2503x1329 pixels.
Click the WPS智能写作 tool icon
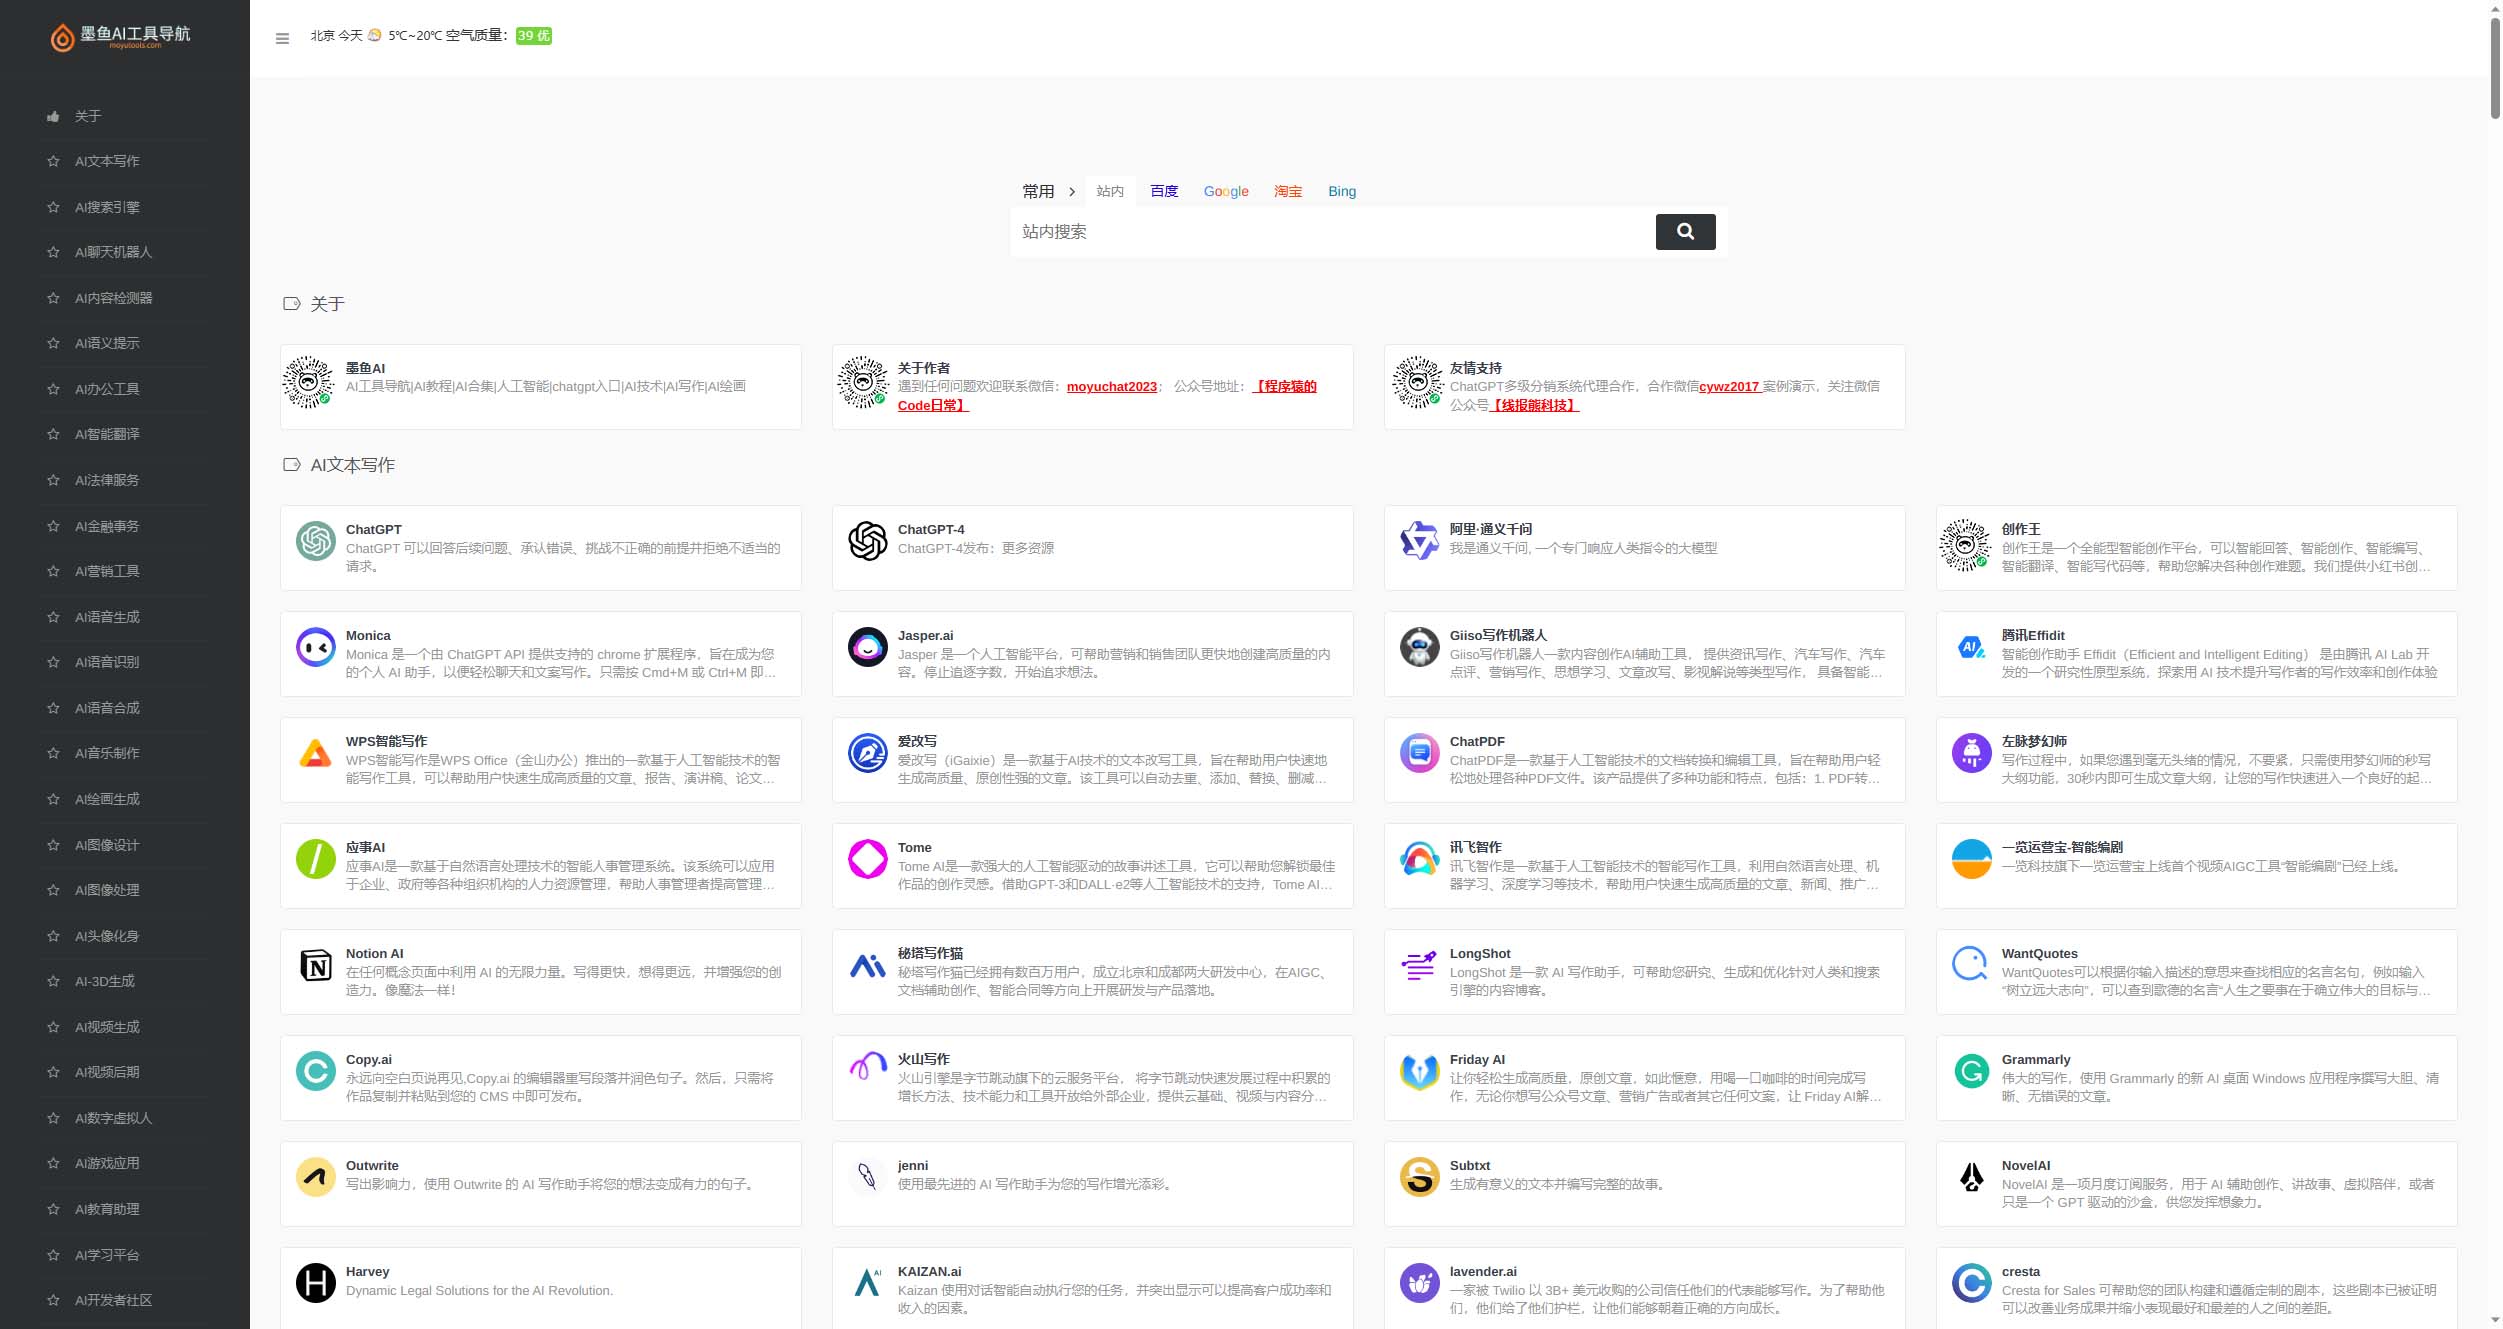[x=316, y=760]
